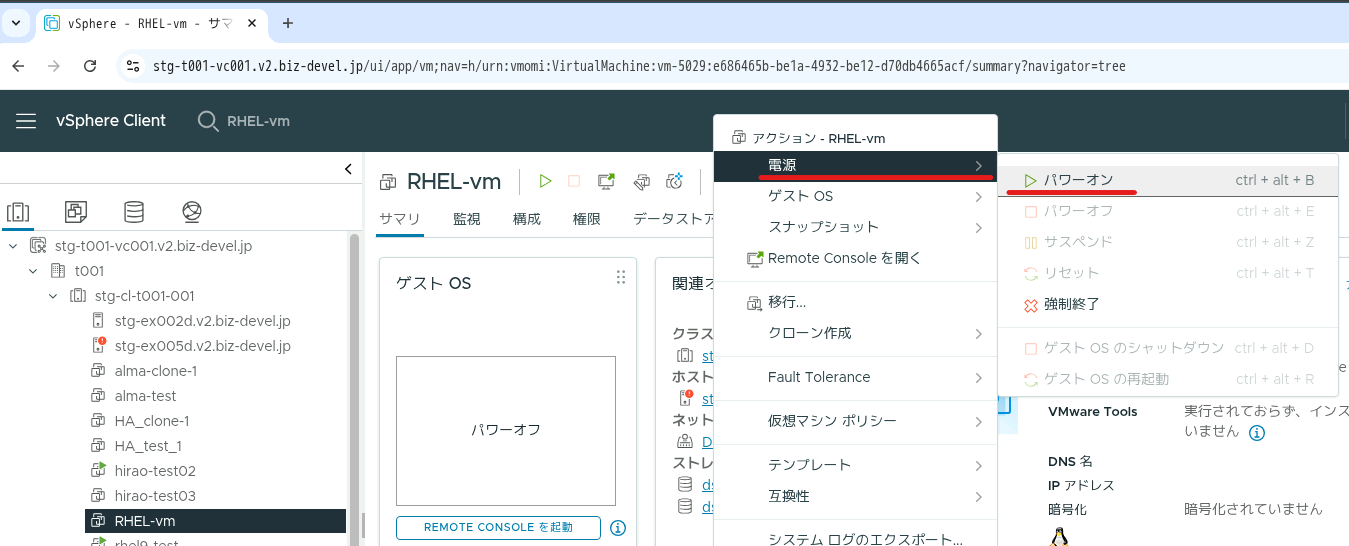Image resolution: width=1349 pixels, height=546 pixels.
Task: Click VM icon beside alma-clone-1
Action: click(98, 371)
